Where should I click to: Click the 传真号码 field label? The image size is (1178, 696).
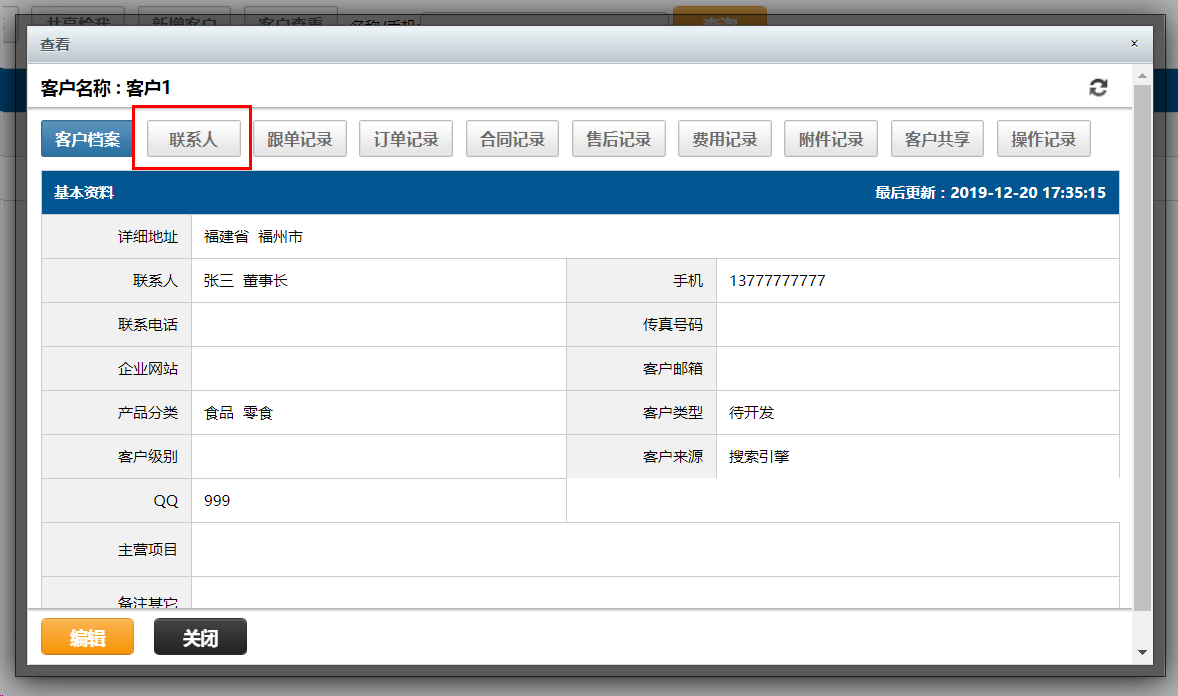coord(672,325)
